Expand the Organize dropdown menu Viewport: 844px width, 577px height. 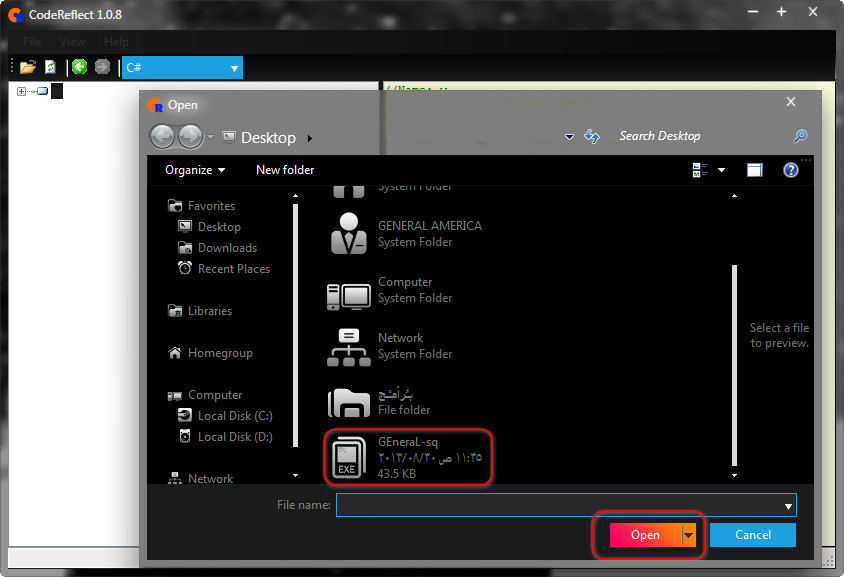point(195,170)
